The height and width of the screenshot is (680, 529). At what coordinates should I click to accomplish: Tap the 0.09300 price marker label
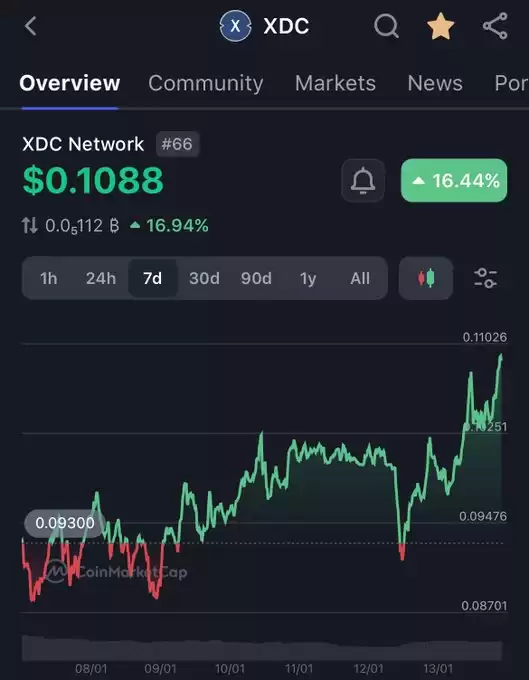65,523
